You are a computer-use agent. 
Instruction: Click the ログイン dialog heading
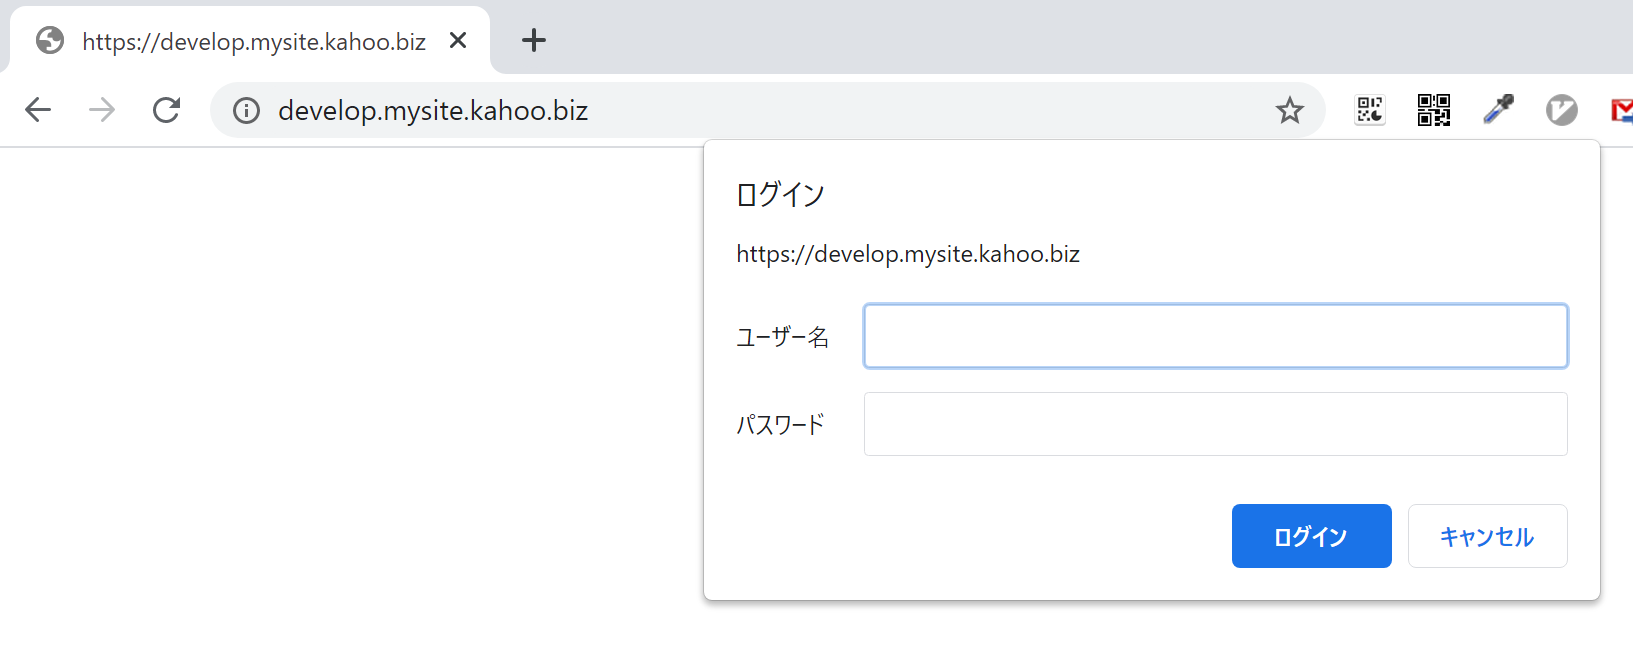781,194
